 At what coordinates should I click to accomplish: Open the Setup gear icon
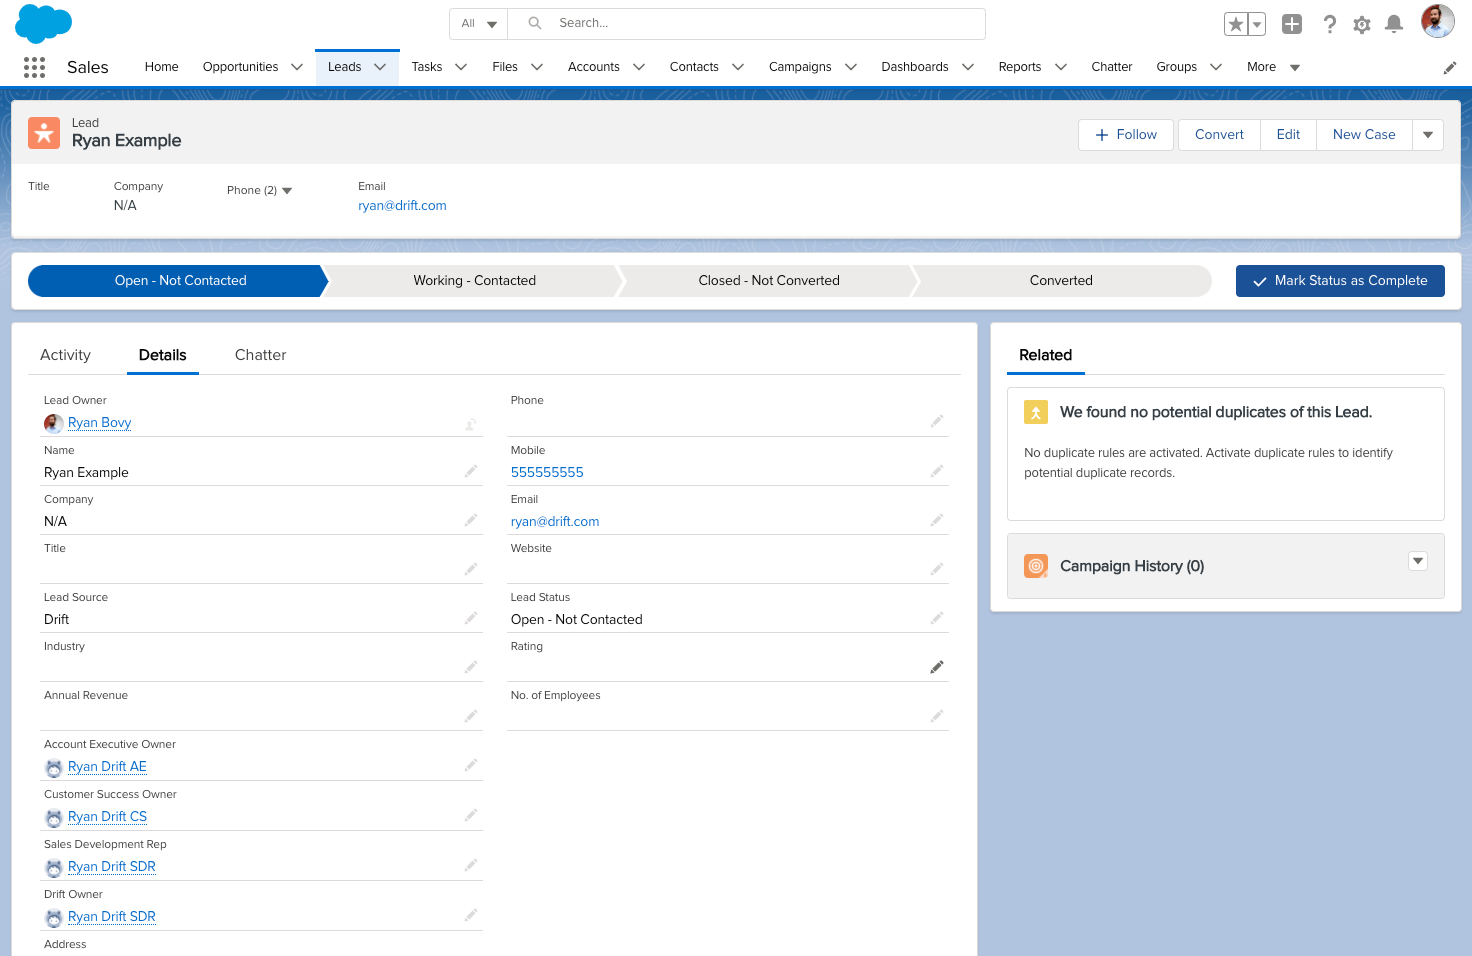click(1362, 24)
